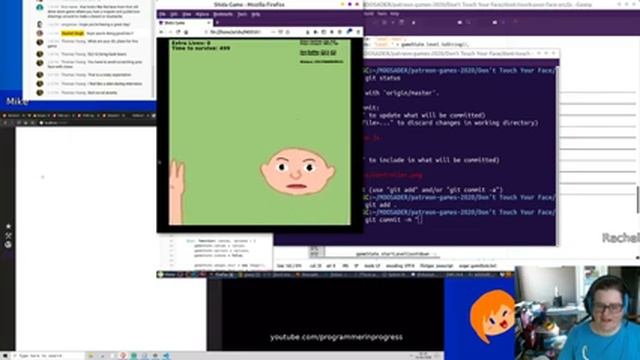The height and width of the screenshot is (360, 640).
Task: Click the Firefox entry in Linux taskbar
Action: point(223,275)
